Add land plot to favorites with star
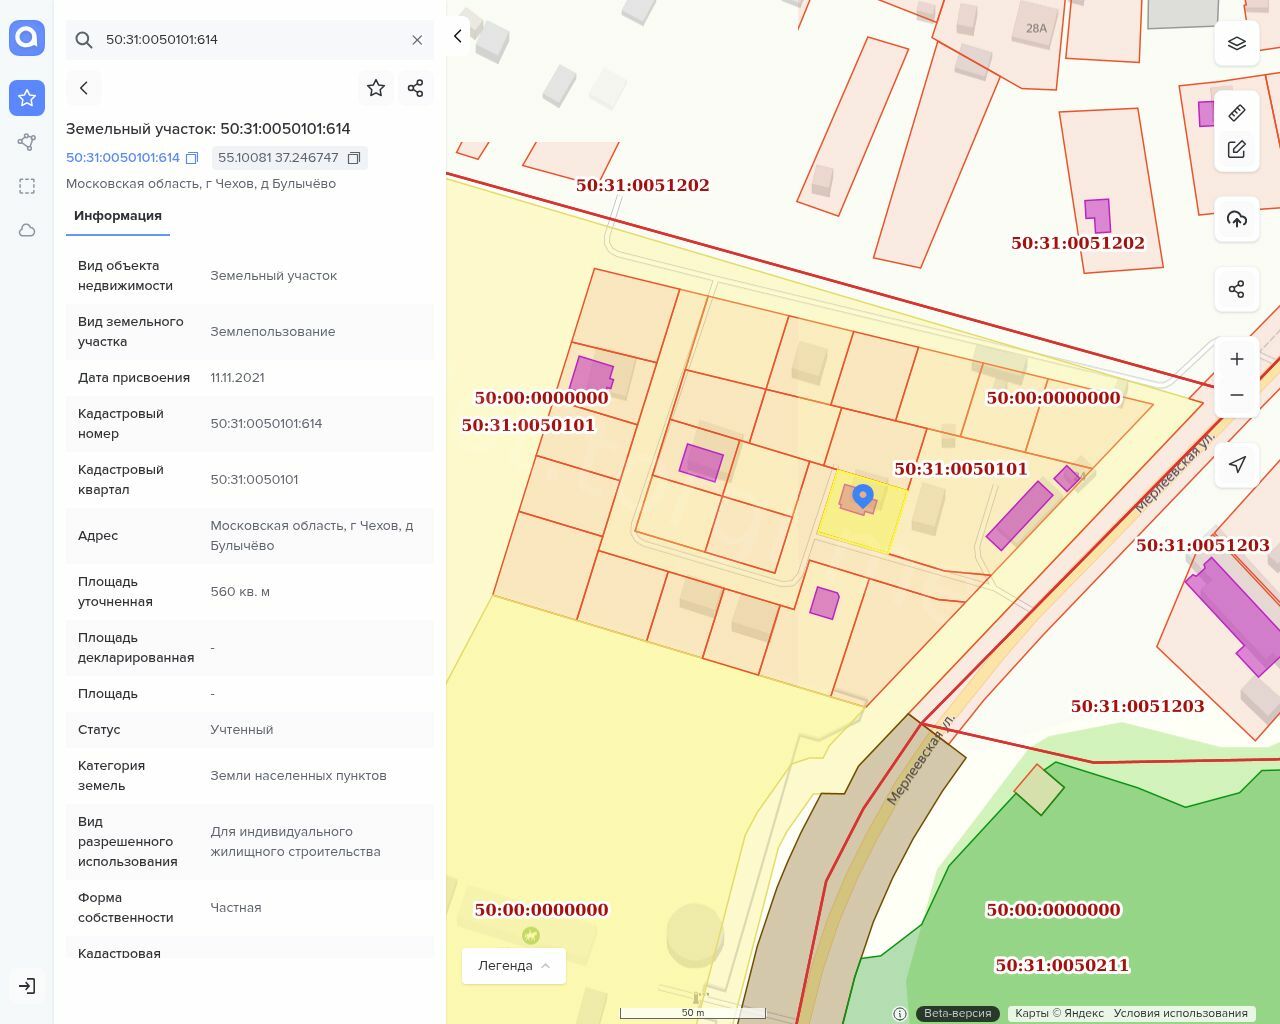 (x=376, y=88)
